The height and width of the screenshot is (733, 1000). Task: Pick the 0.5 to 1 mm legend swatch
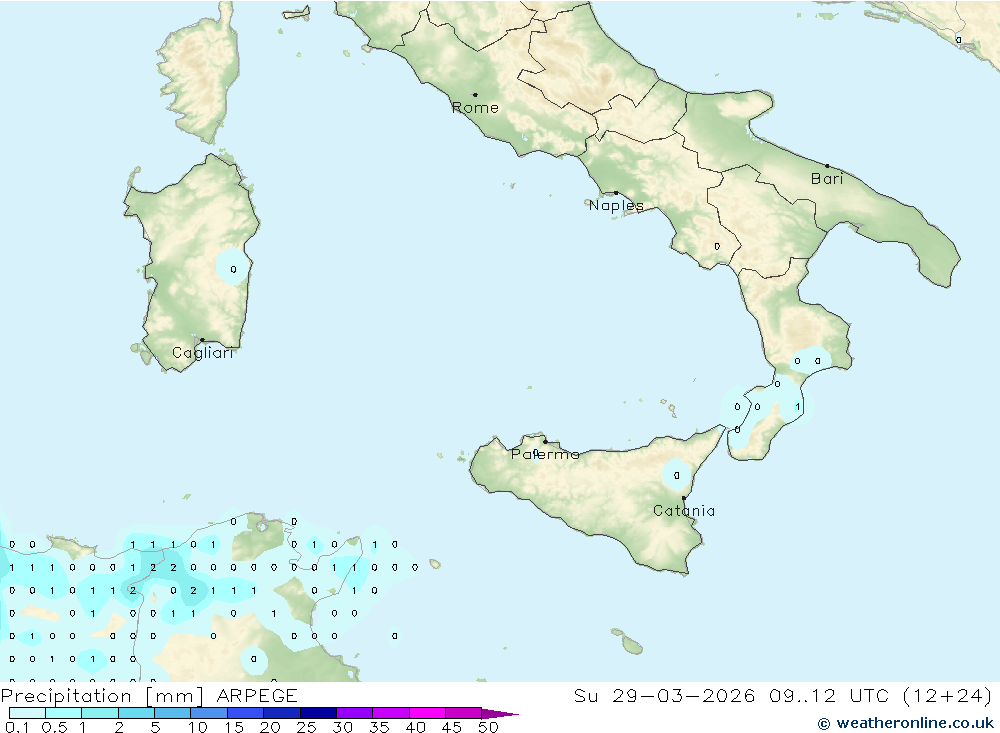point(64,713)
